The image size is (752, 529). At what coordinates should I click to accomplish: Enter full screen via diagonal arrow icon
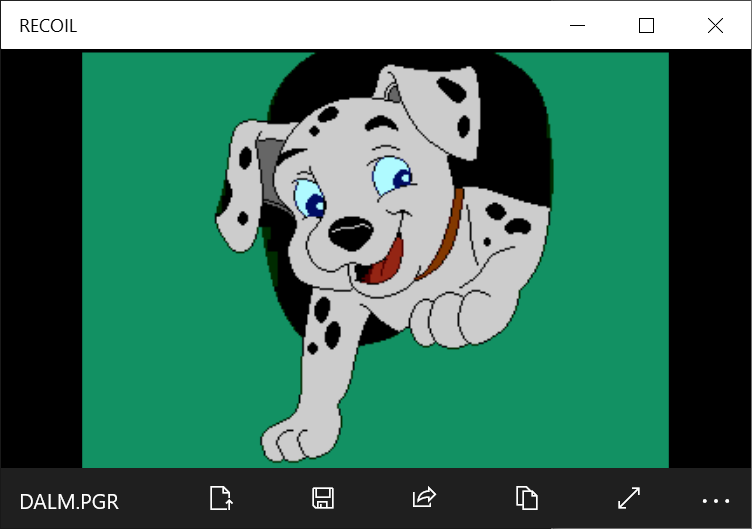[628, 498]
